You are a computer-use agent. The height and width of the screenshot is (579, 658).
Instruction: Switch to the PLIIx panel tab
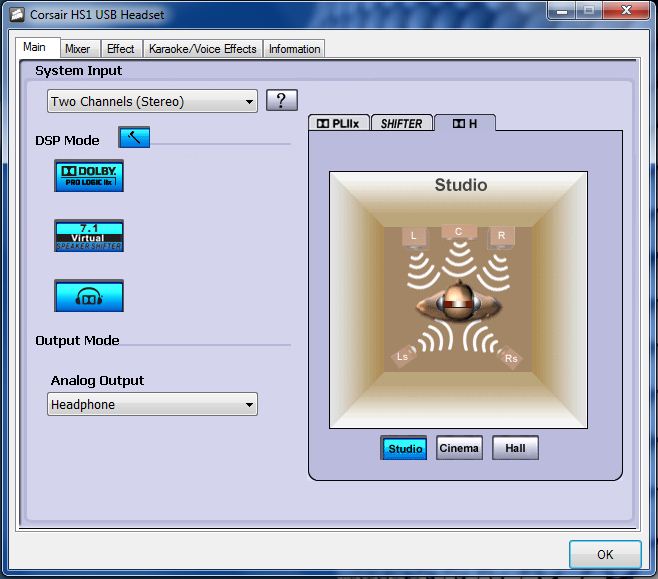[x=339, y=123]
